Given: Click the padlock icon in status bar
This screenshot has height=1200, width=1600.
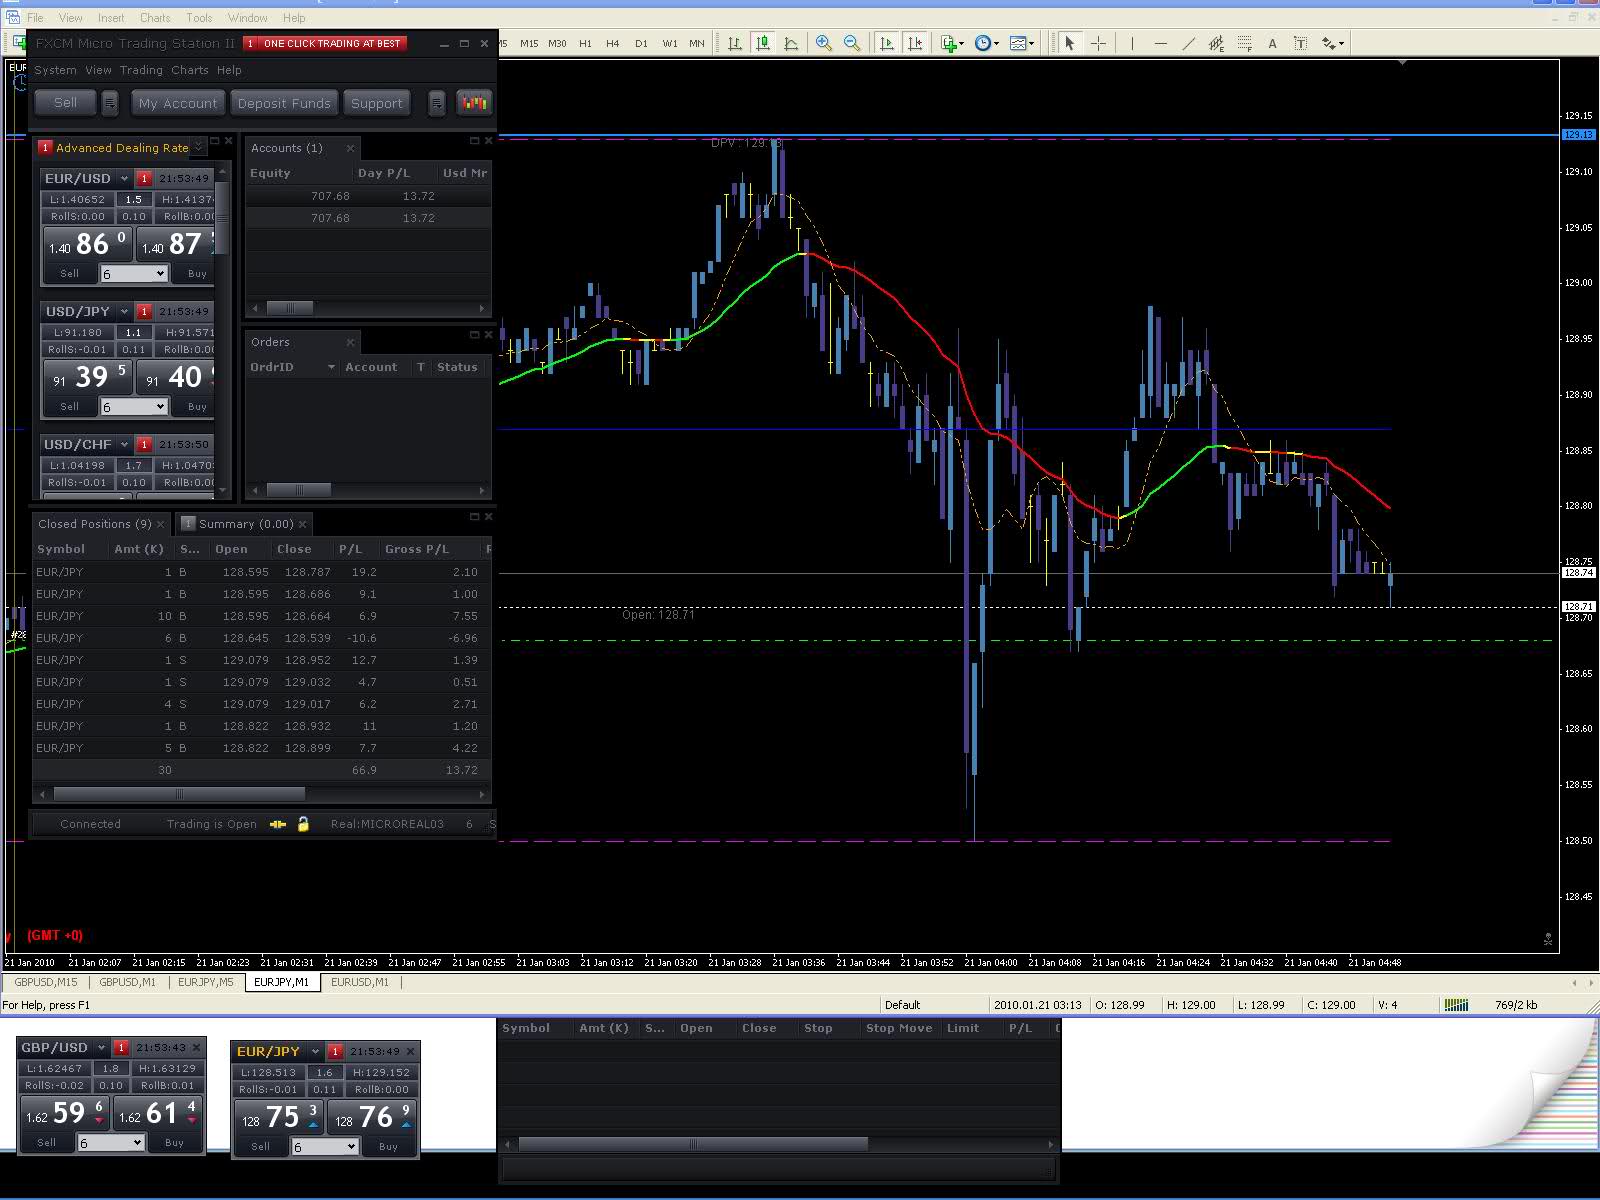Looking at the screenshot, I should [303, 824].
